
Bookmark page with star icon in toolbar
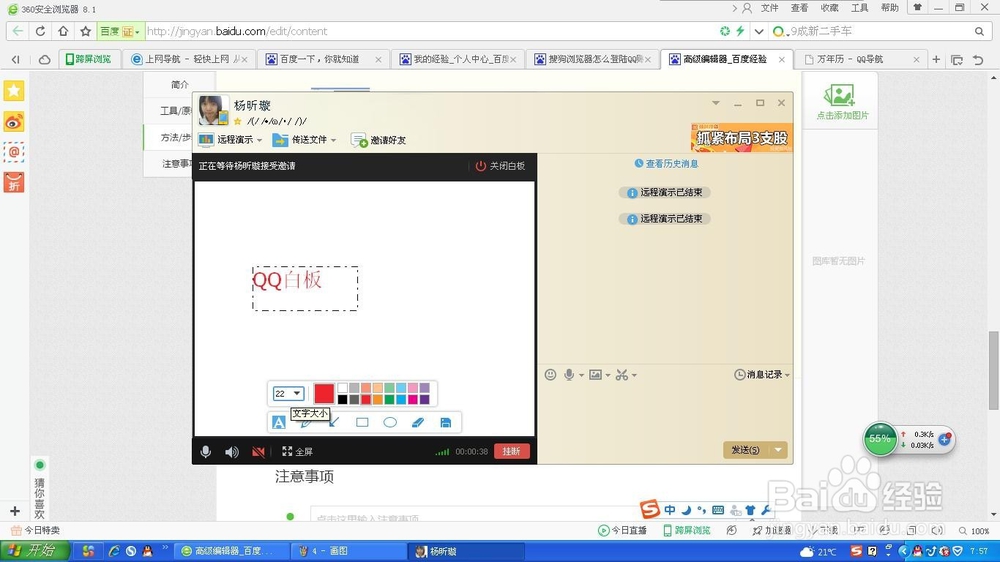point(85,31)
